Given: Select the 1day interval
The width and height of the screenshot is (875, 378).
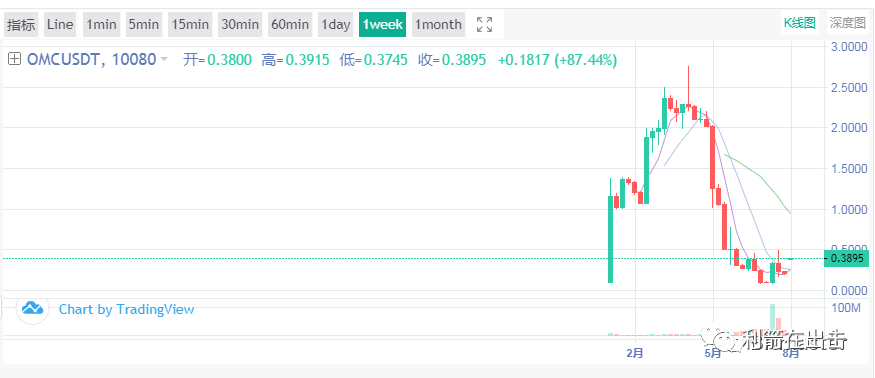Looking at the screenshot, I should tap(335, 25).
